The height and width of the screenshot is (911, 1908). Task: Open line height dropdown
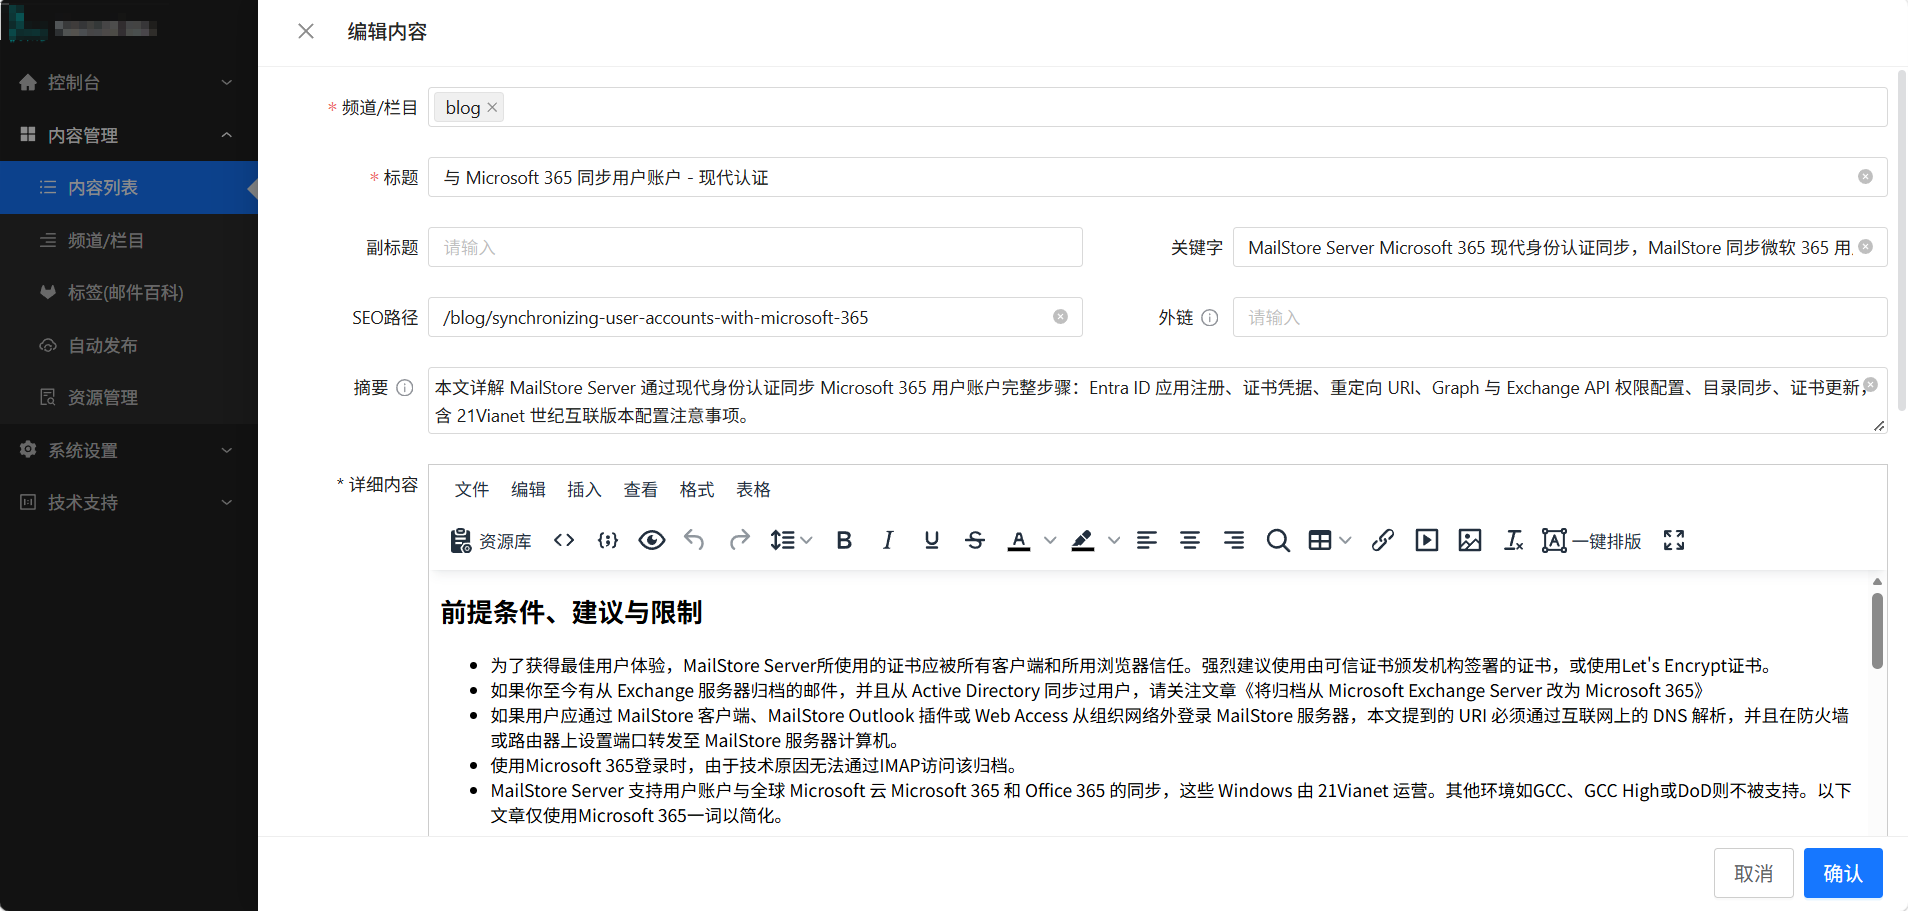click(791, 541)
